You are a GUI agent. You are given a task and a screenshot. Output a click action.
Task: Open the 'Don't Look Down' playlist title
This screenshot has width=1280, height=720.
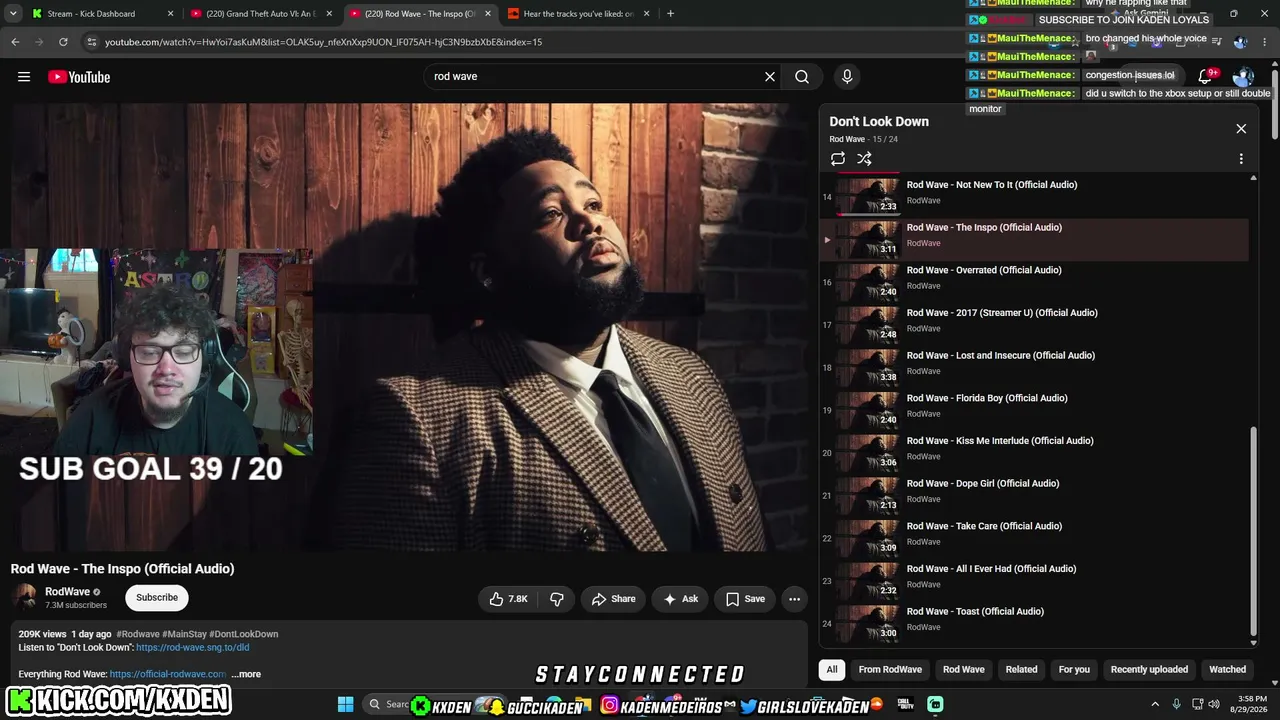click(x=879, y=121)
